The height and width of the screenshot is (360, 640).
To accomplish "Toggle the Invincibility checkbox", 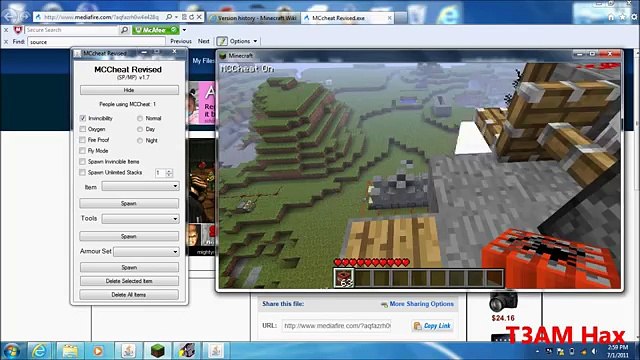I will point(83,118).
